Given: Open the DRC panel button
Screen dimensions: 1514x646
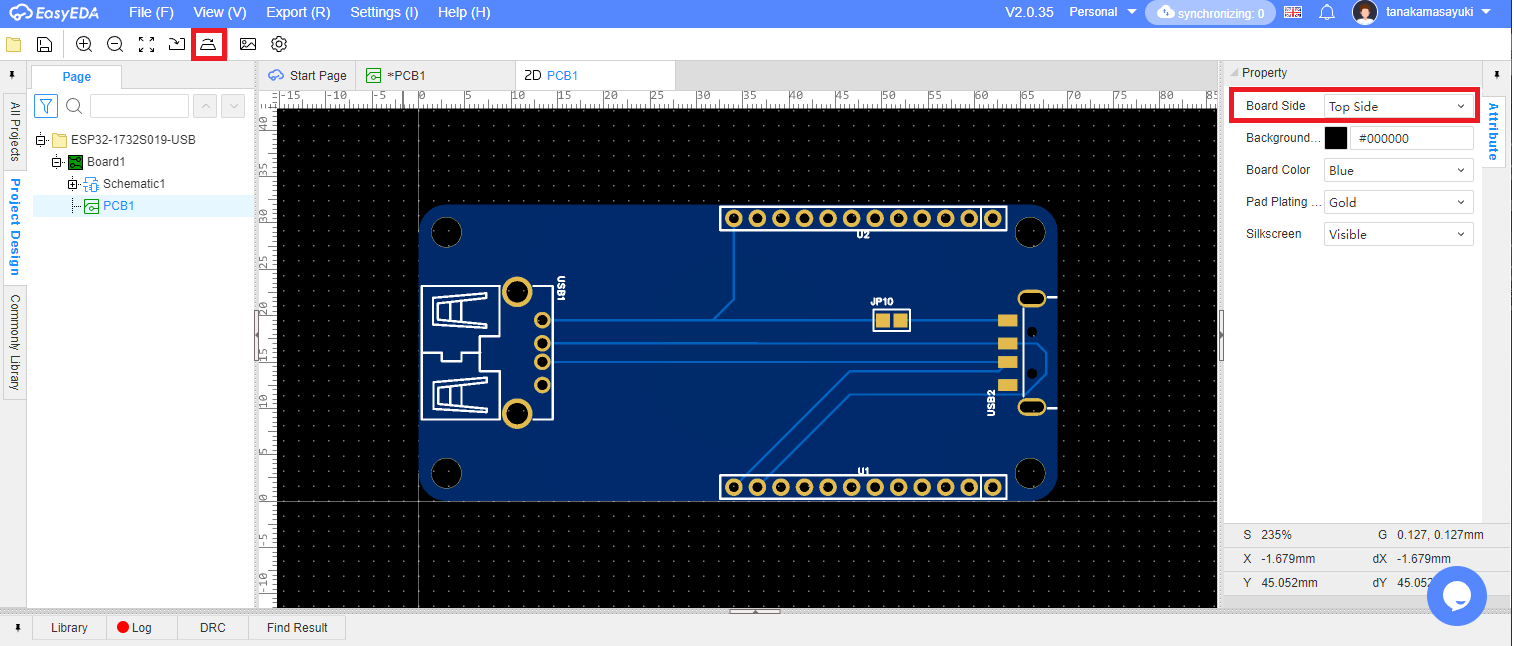Looking at the screenshot, I should (x=212, y=627).
